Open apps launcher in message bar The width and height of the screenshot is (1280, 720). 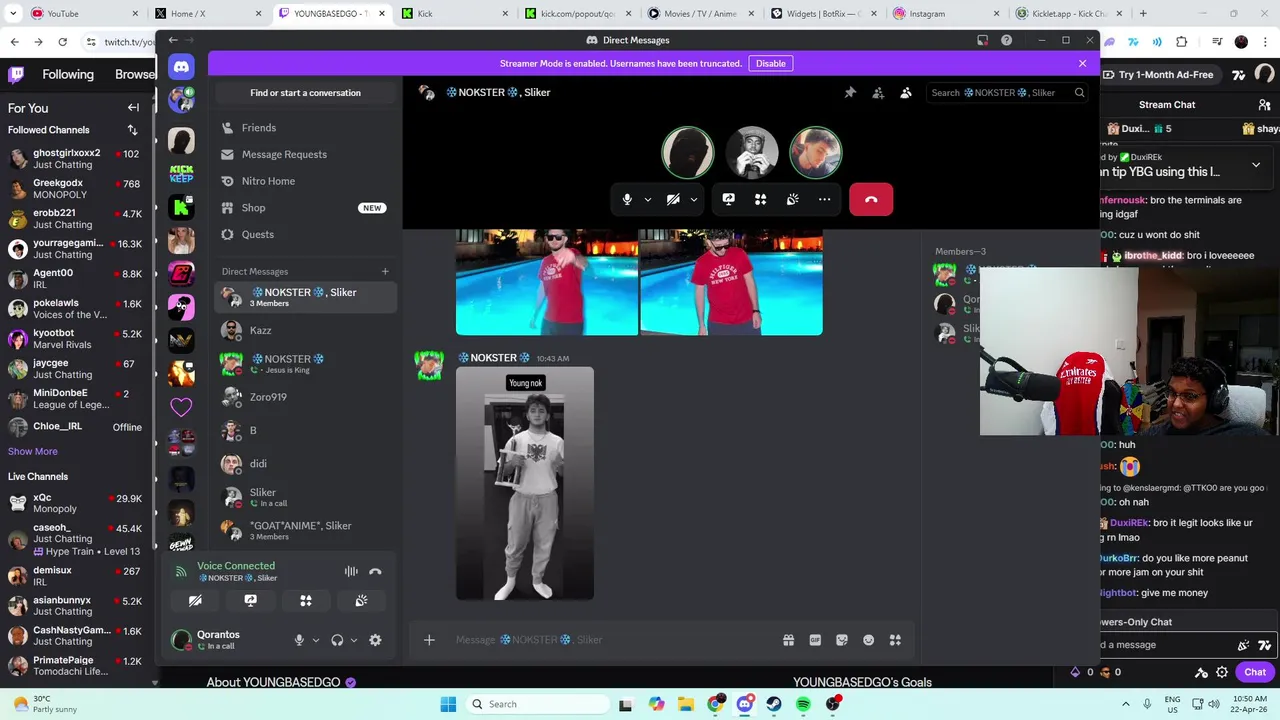click(896, 640)
